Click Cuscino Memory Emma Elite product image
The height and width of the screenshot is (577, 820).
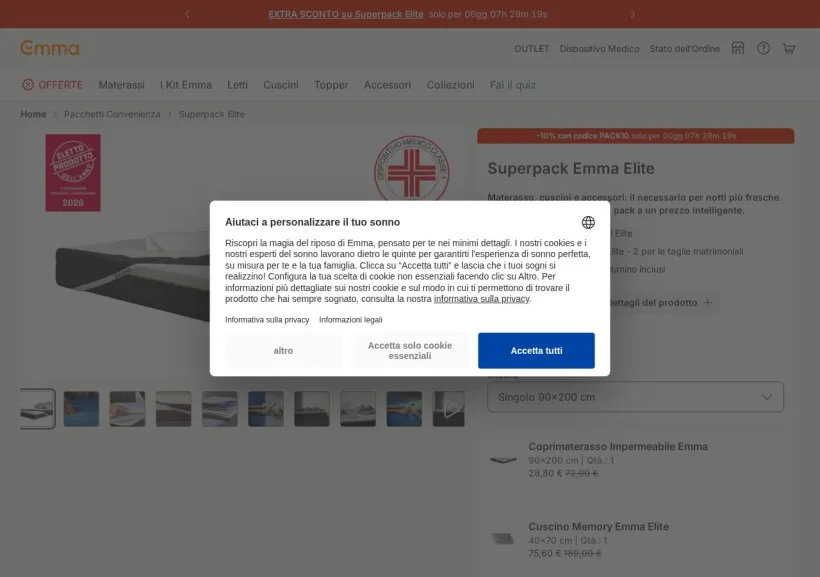[x=503, y=539]
